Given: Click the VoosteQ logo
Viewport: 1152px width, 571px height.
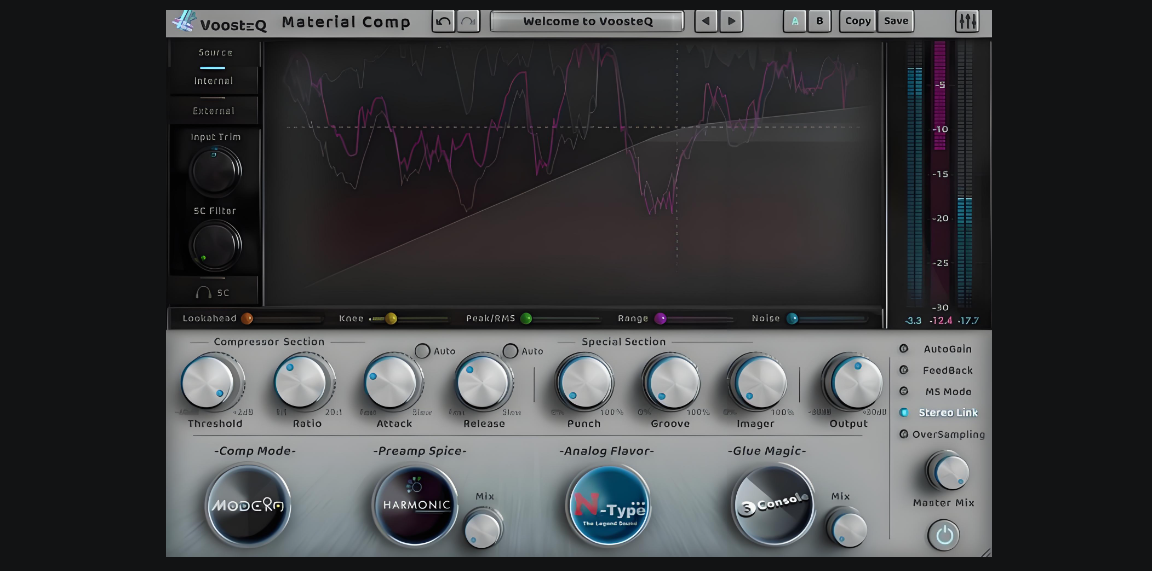Looking at the screenshot, I should [220, 22].
